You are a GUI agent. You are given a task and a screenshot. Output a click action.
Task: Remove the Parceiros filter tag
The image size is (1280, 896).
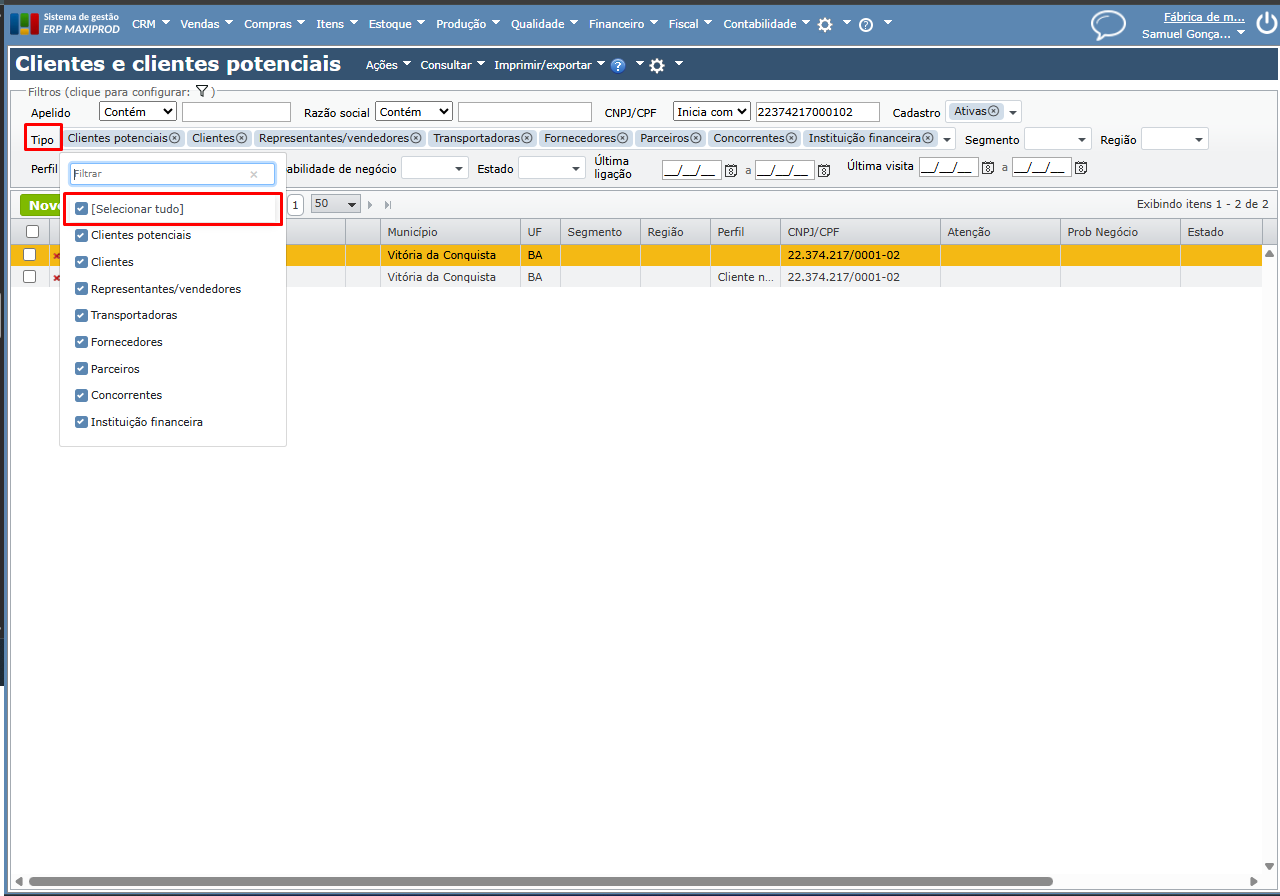pos(696,138)
